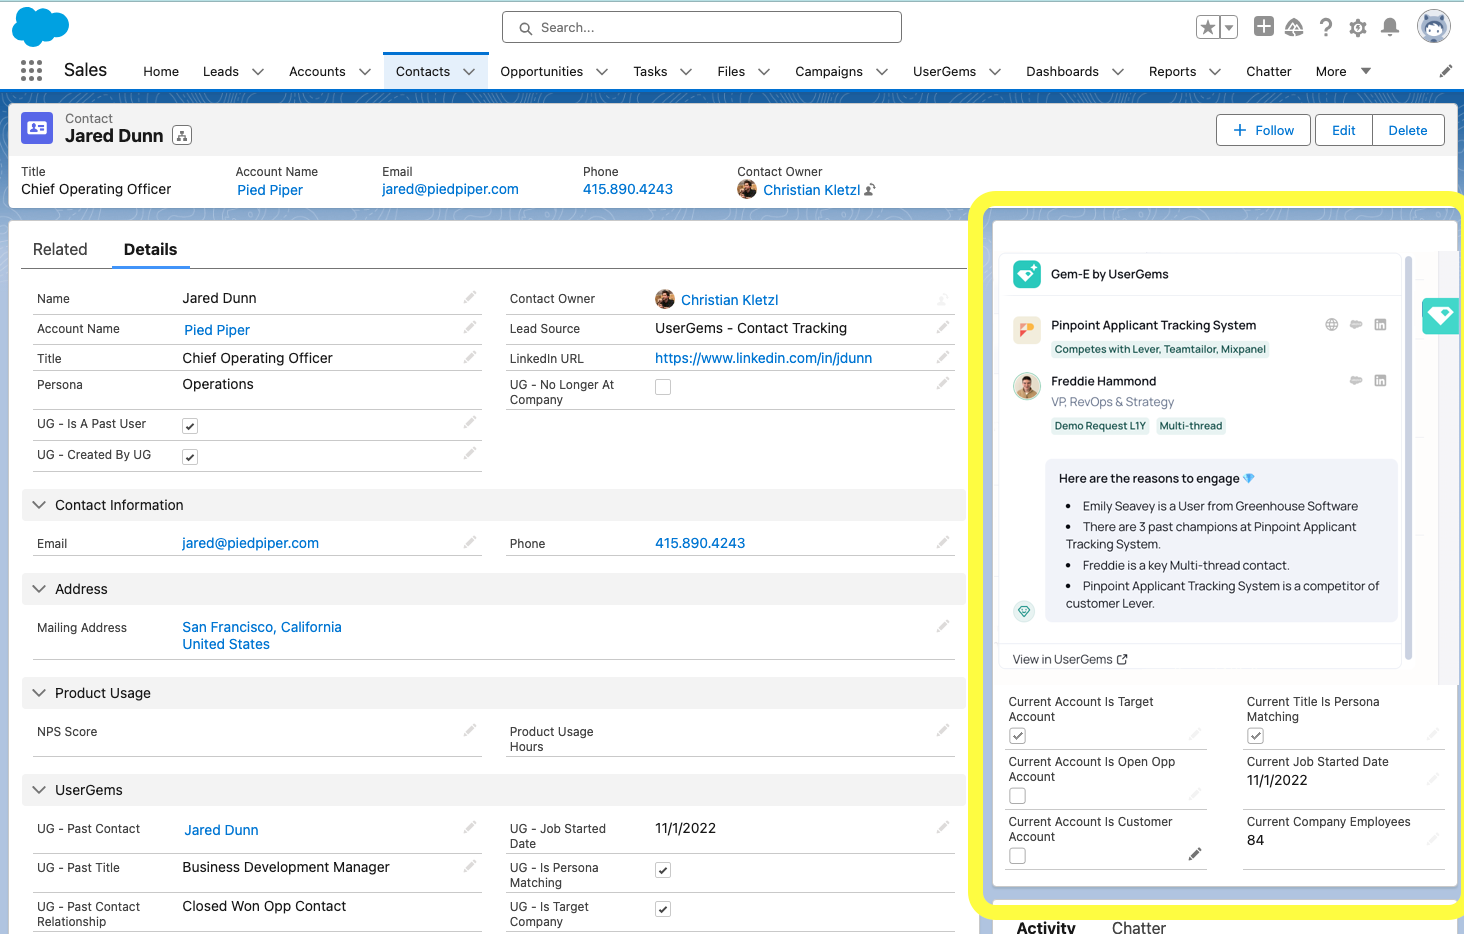Viewport: 1464px width, 934px height.
Task: Click the Favorites star icon
Action: pos(1208,27)
